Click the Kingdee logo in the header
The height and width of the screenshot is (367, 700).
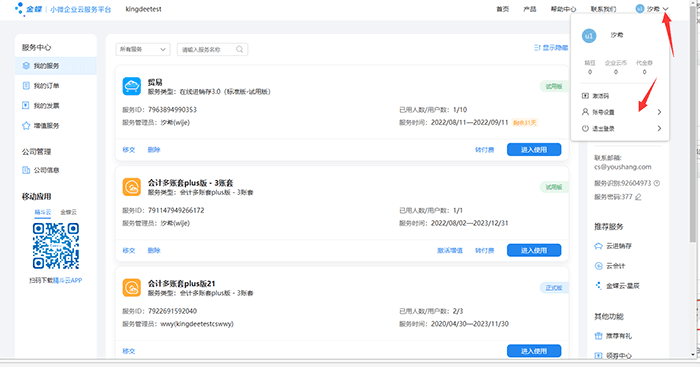pos(29,9)
